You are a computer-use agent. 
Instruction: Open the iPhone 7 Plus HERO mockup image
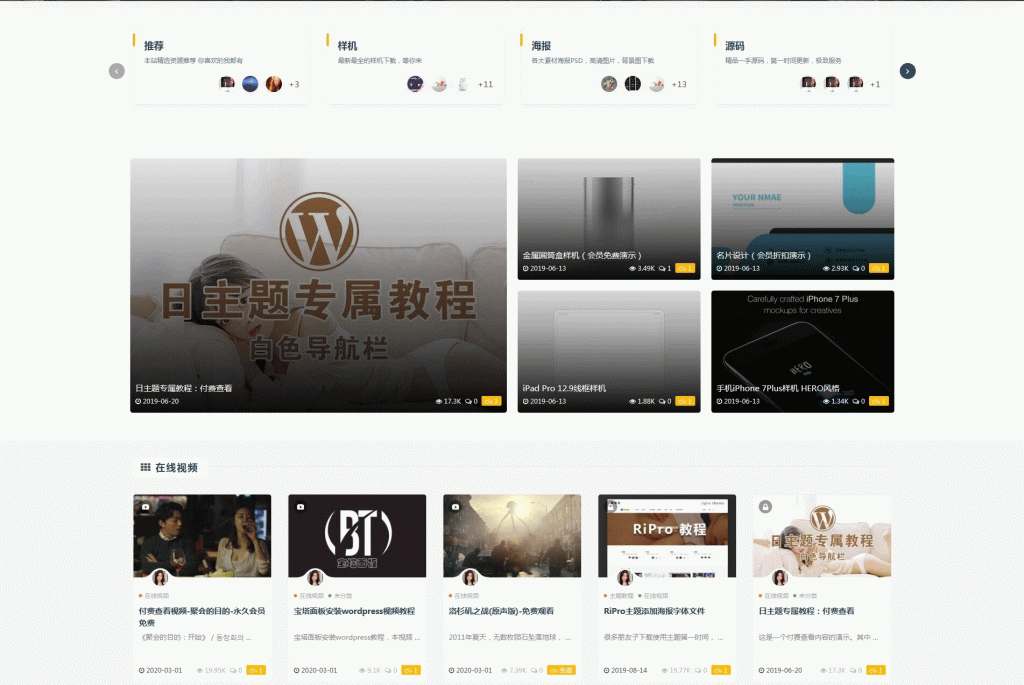[x=803, y=351]
